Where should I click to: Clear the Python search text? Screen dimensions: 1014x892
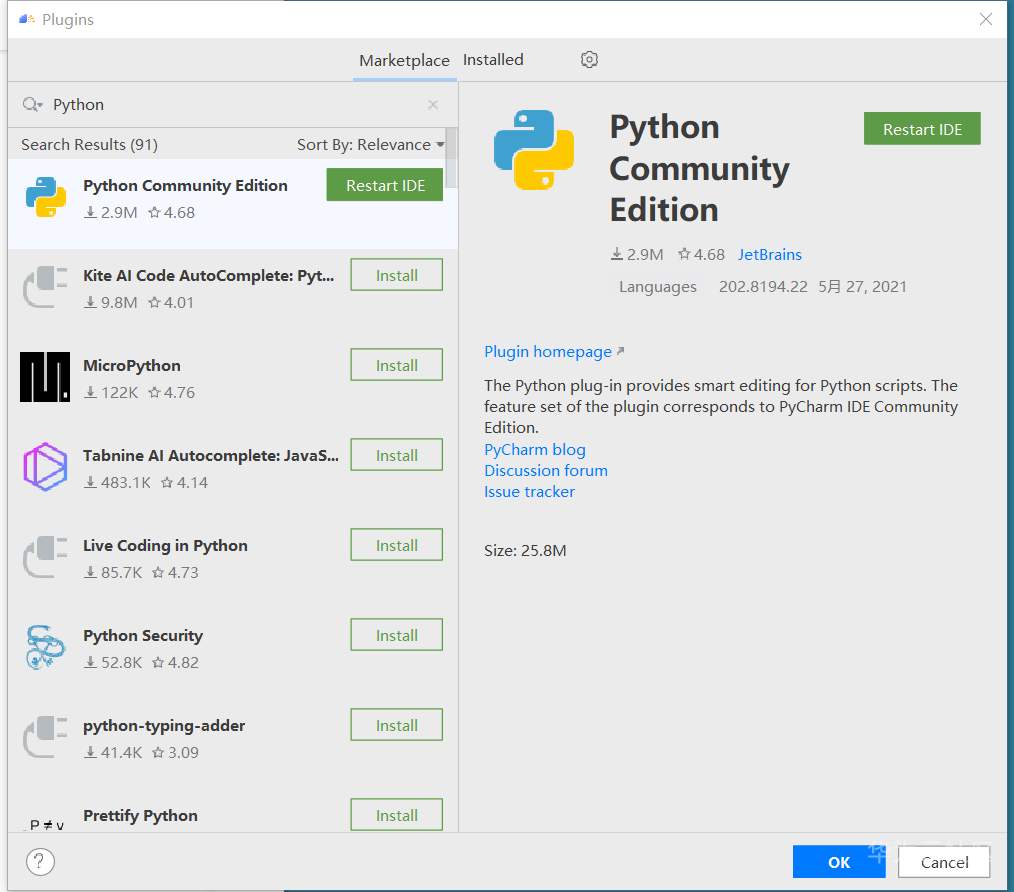point(433,105)
